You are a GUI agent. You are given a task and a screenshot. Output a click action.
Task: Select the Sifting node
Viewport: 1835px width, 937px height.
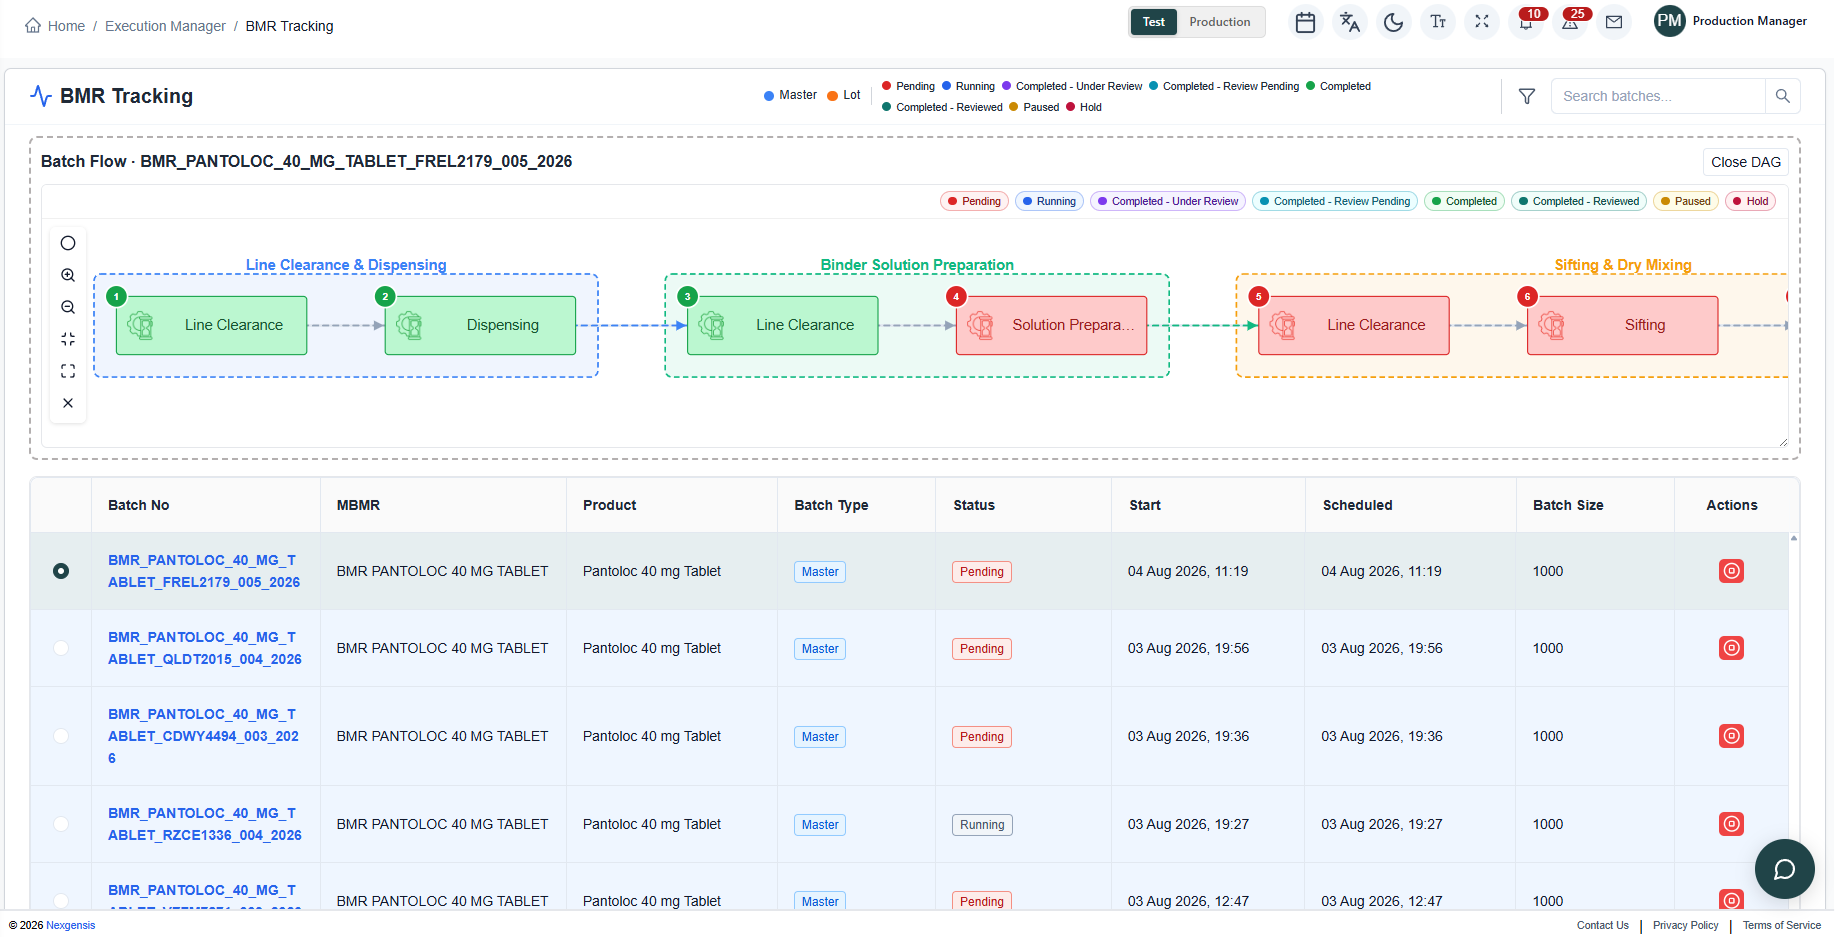coord(1622,325)
